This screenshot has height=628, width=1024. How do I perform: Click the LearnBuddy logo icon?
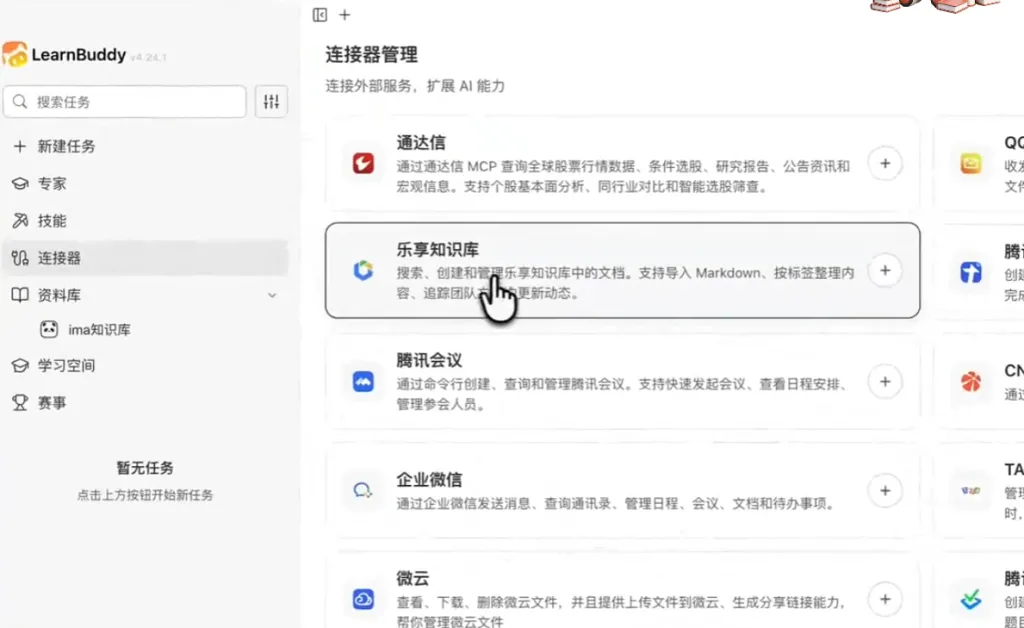(x=14, y=54)
